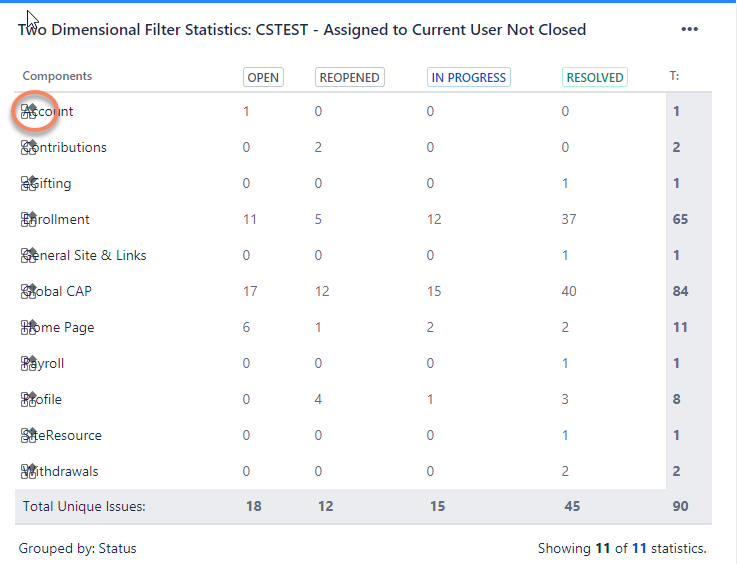
Task: Click the total unique issues count 90
Action: coord(680,506)
